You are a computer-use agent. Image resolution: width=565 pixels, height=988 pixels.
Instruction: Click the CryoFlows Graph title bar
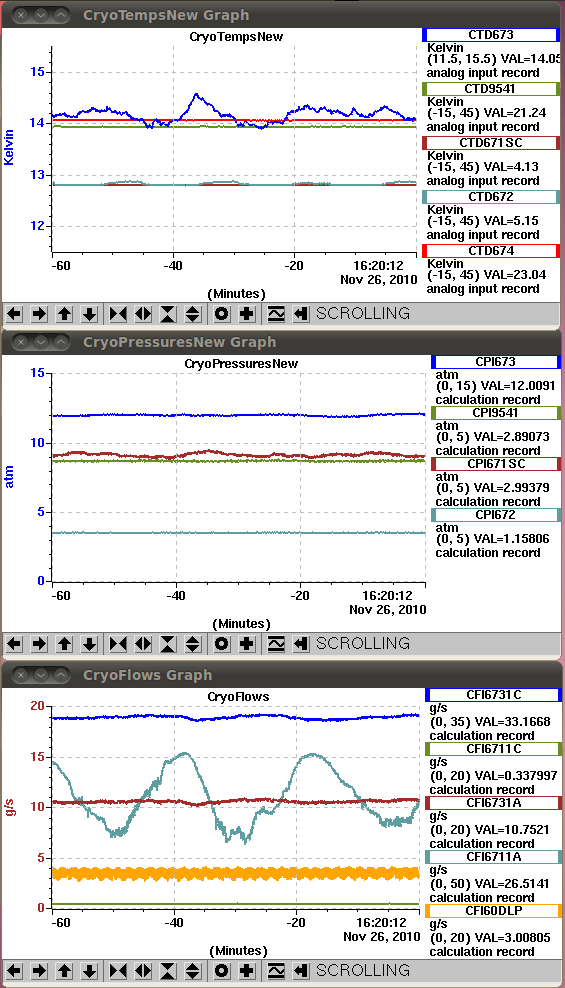[282, 675]
